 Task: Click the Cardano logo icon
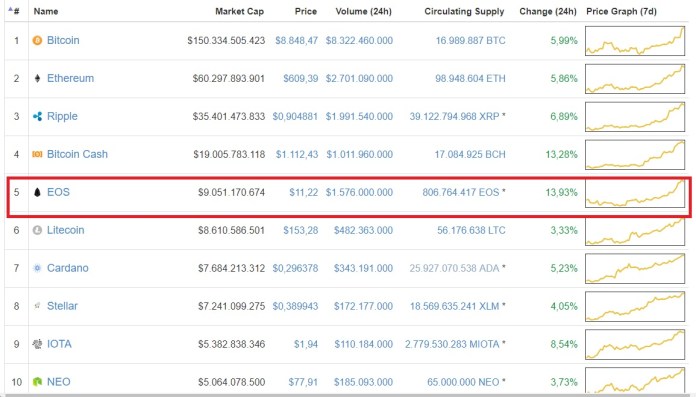pyautogui.click(x=37, y=268)
